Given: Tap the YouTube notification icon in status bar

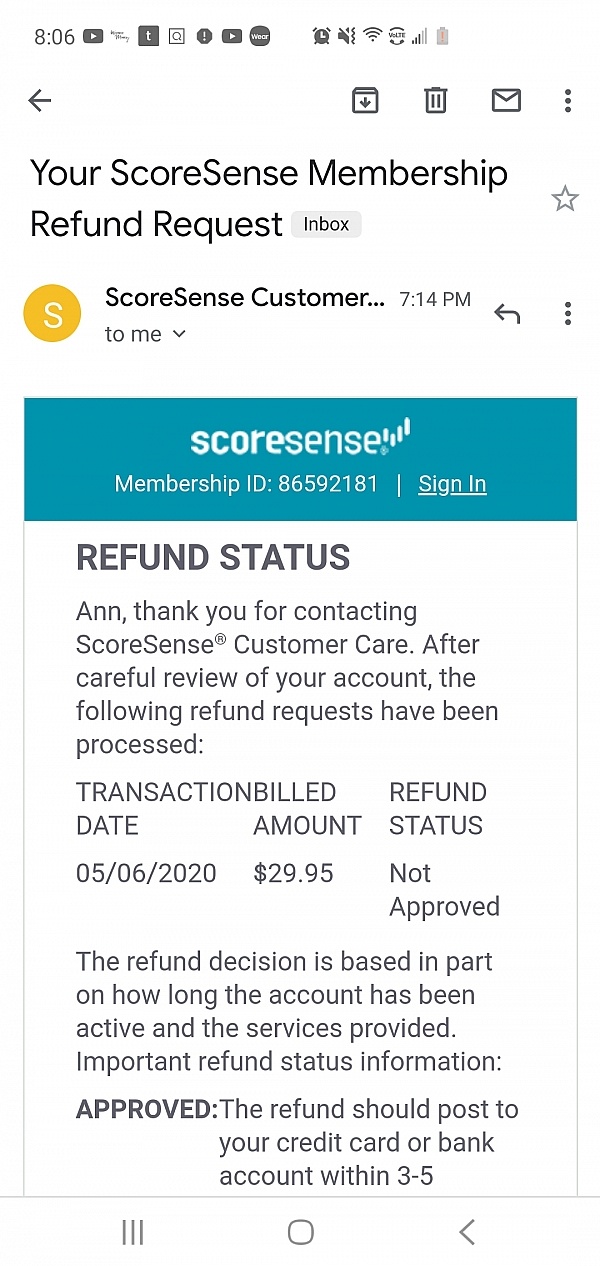Looking at the screenshot, I should pyautogui.click(x=93, y=36).
